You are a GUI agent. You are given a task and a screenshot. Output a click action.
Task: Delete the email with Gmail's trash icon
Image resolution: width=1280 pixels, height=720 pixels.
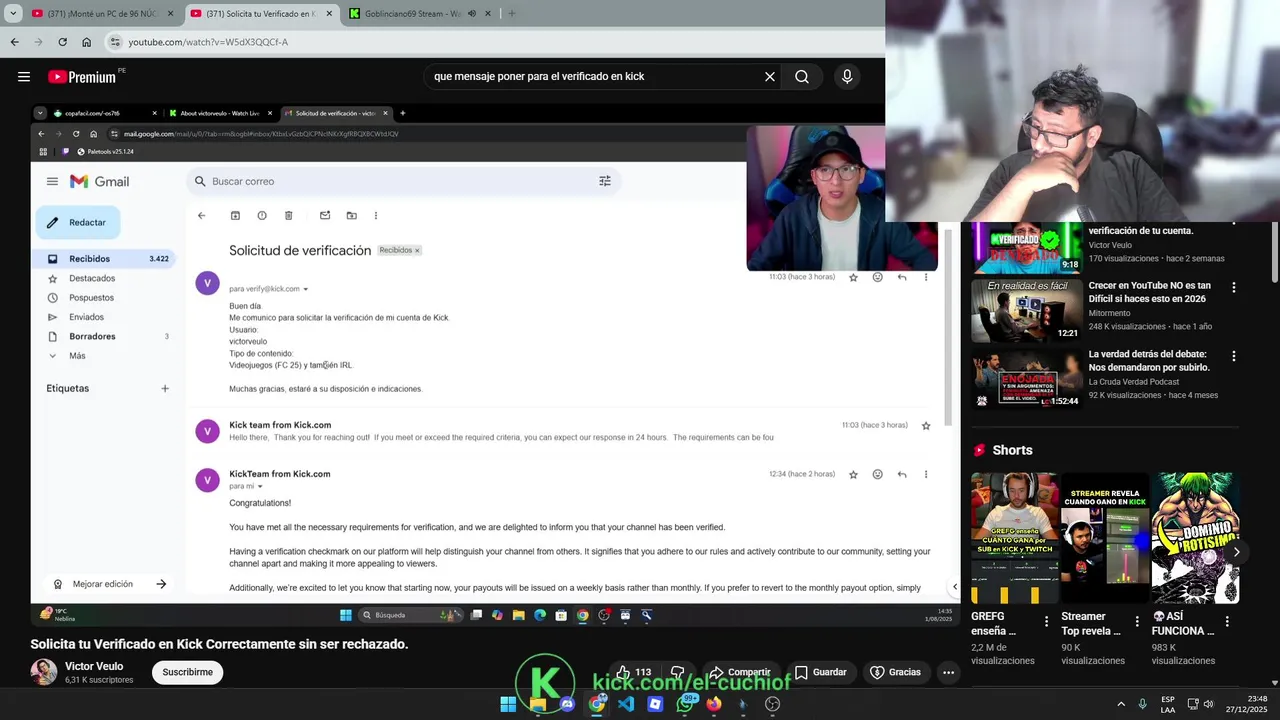(x=288, y=215)
